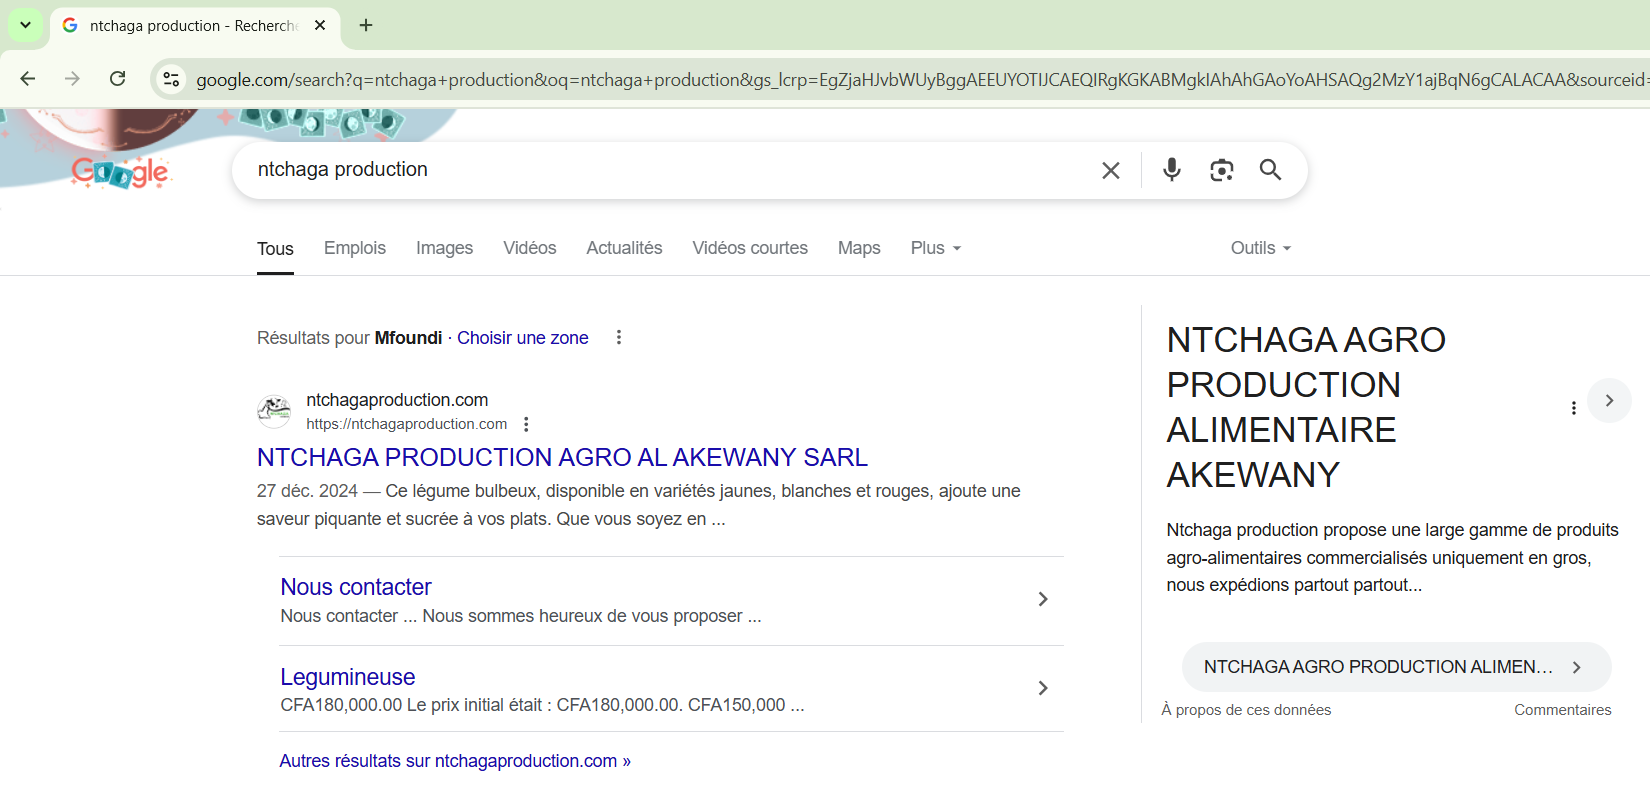This screenshot has height=811, width=1650.
Task: Start voice search with microphone
Action: tap(1172, 170)
